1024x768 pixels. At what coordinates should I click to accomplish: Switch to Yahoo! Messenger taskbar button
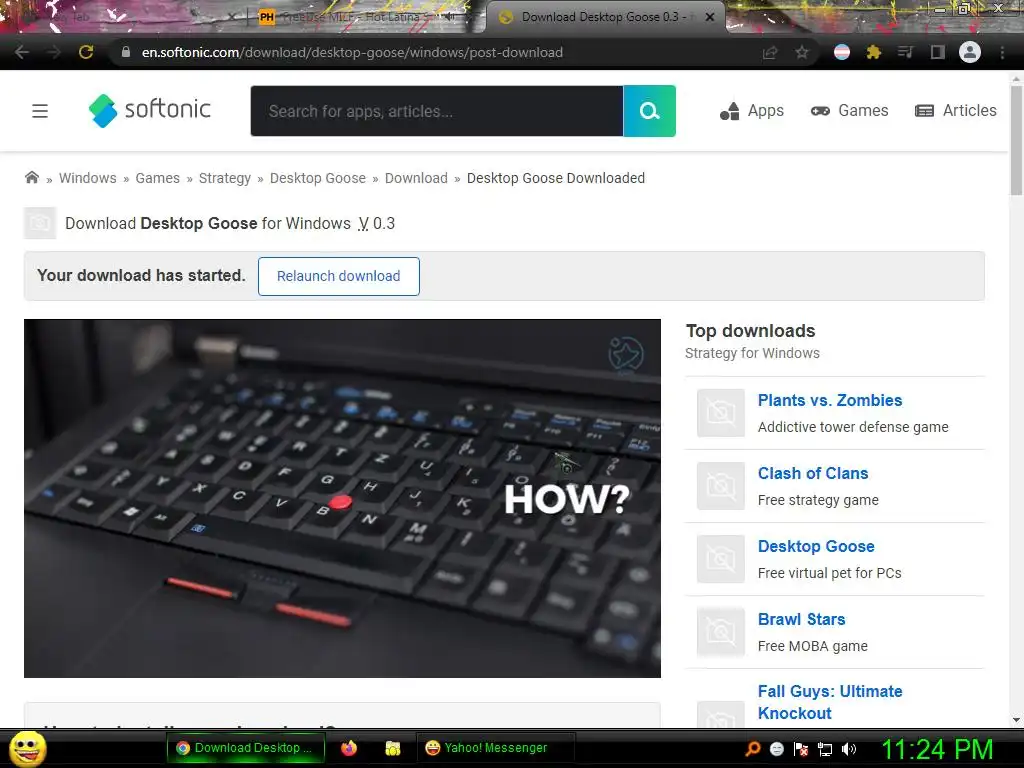click(x=495, y=748)
